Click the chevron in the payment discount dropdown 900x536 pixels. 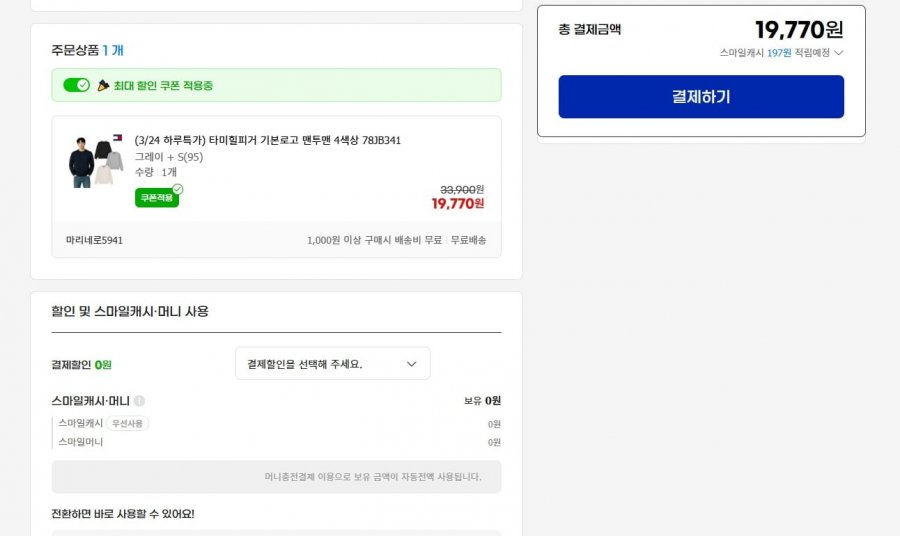pyautogui.click(x=411, y=364)
